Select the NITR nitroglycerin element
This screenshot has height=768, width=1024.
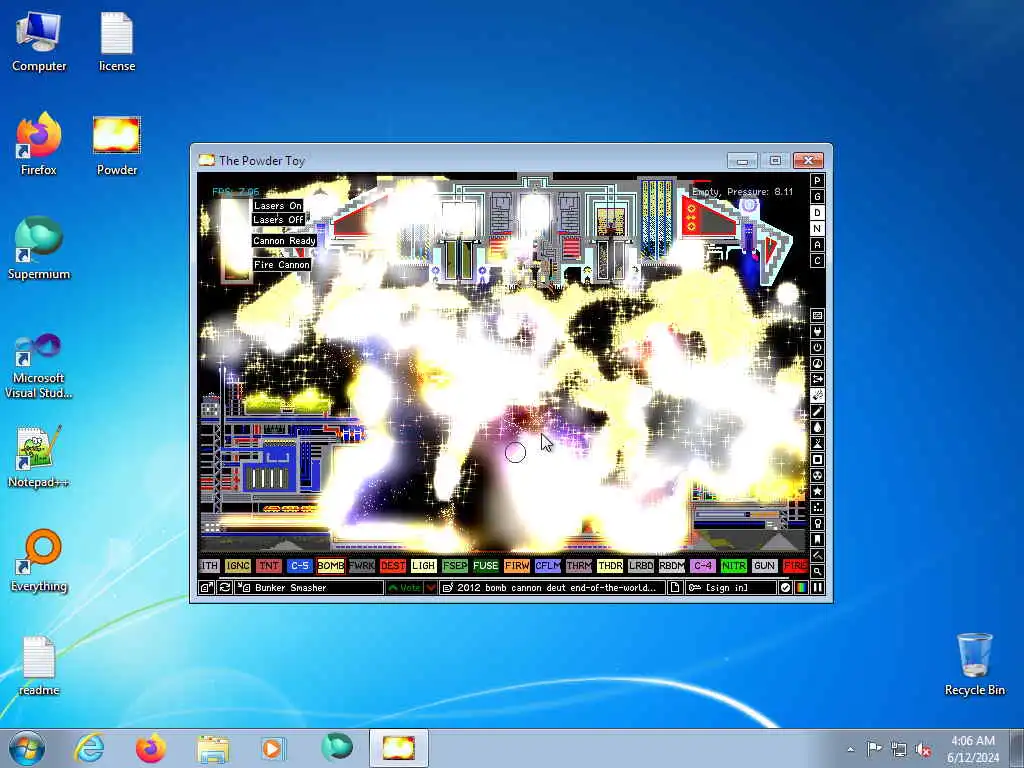[x=733, y=566]
